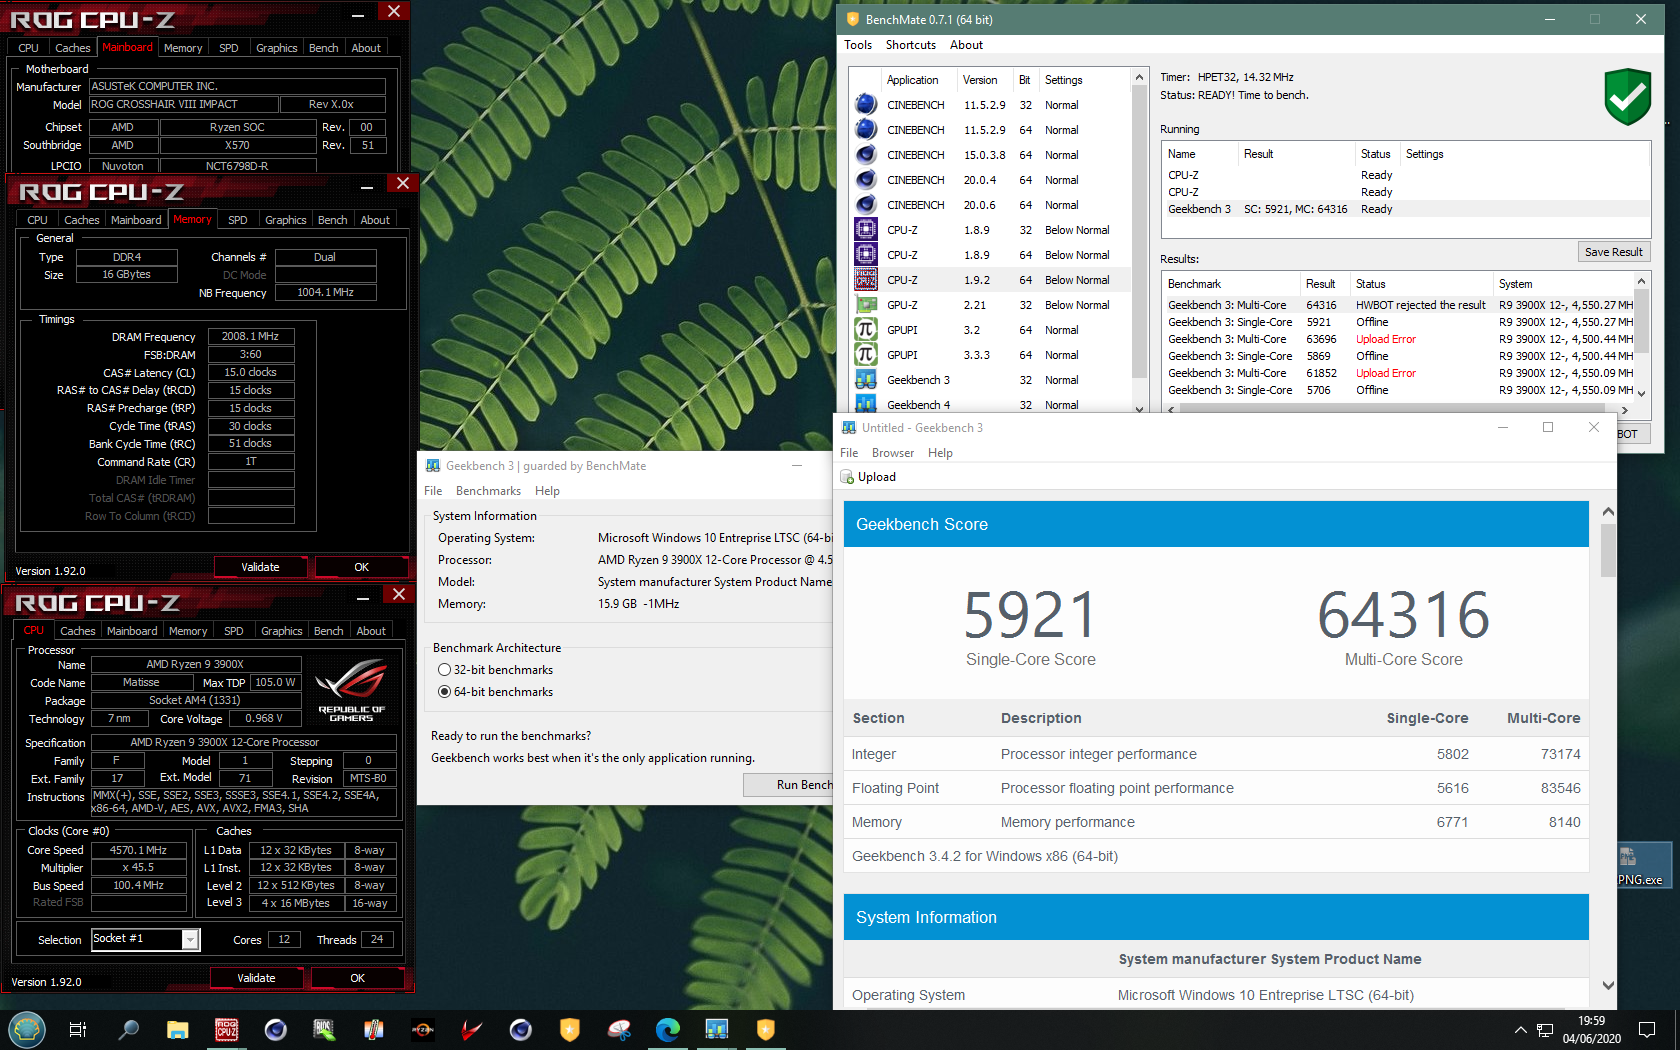The width and height of the screenshot is (1680, 1050).
Task: Click the Save Result button in BenchMate
Action: [x=1613, y=252]
